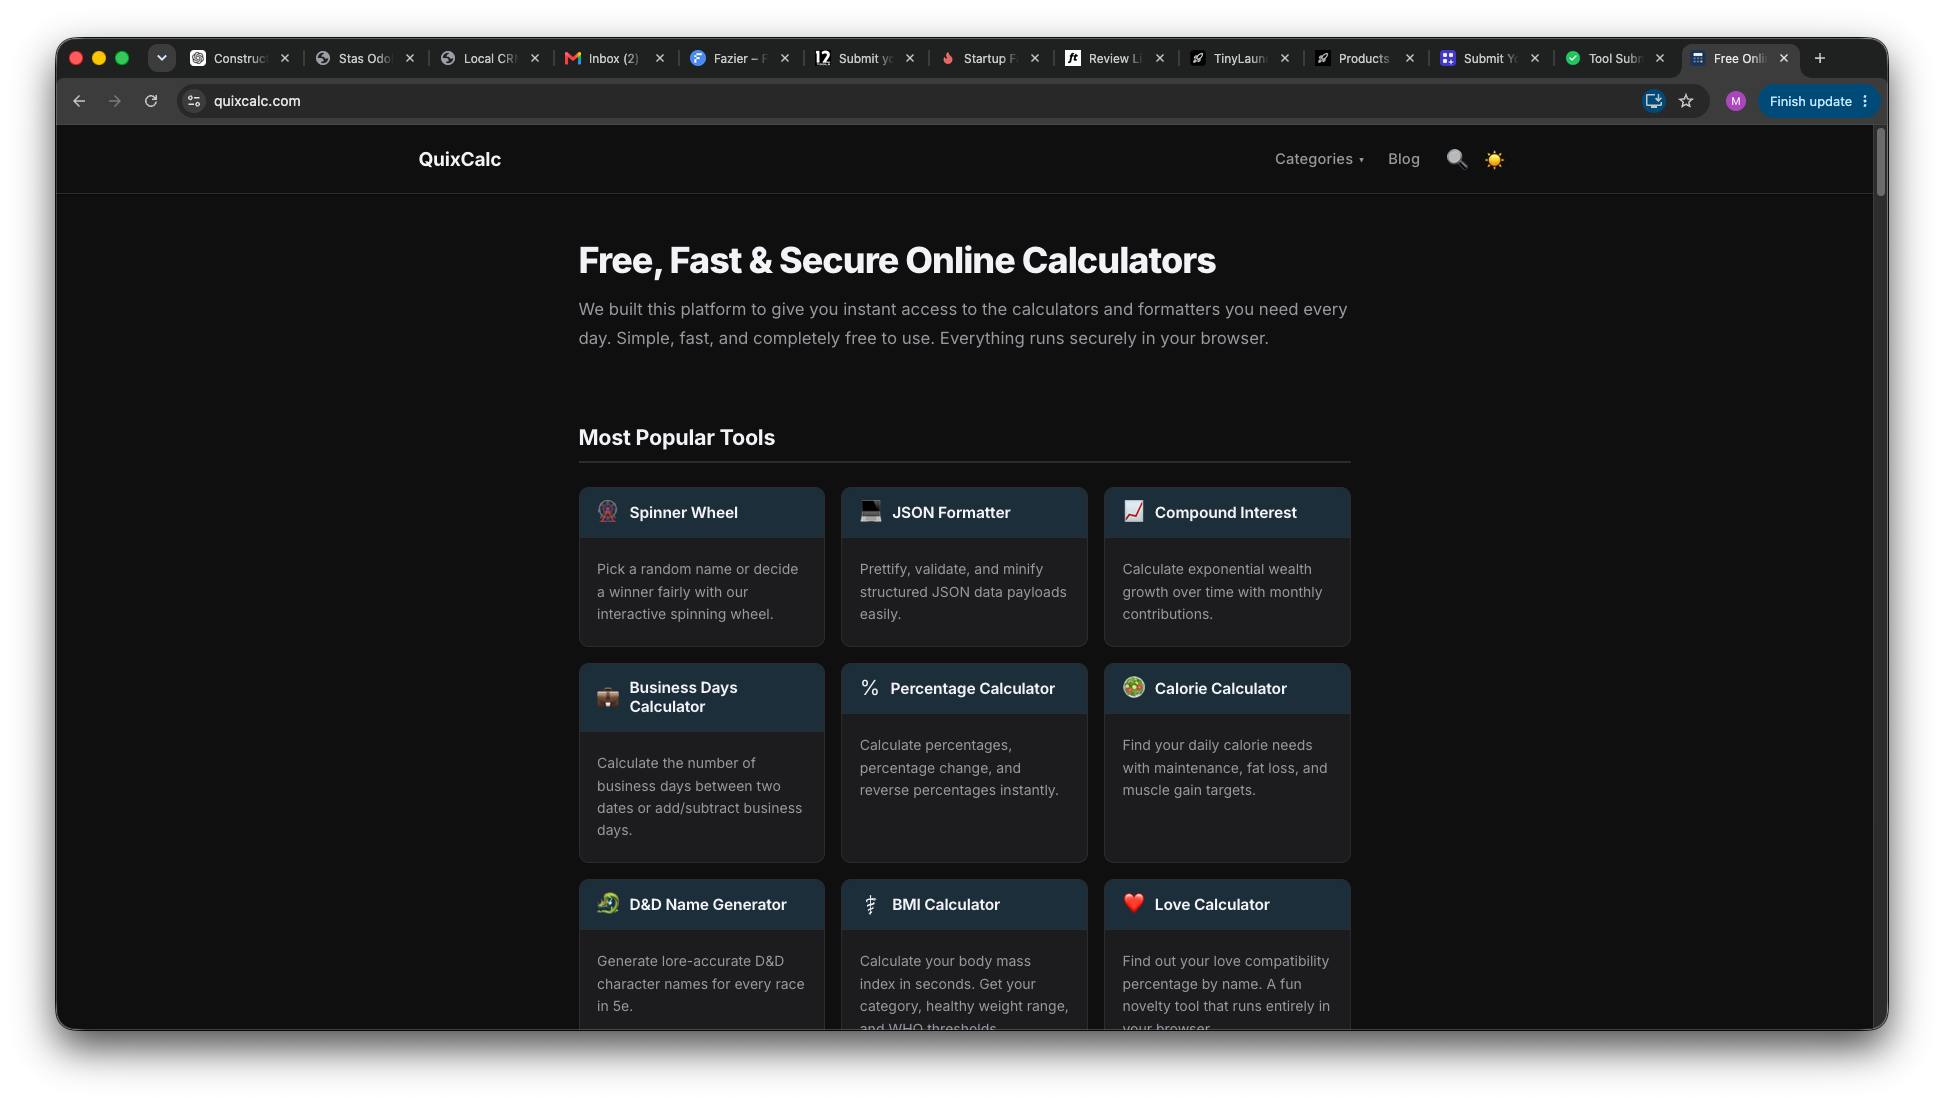Open the Percentage Calculator title

tap(972, 688)
